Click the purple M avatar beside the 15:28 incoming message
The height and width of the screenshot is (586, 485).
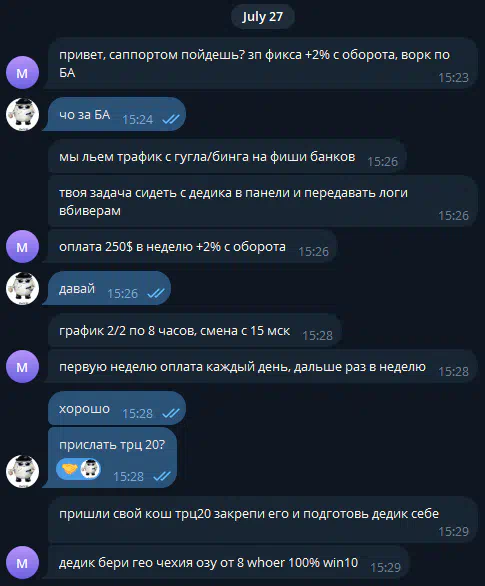22,367
